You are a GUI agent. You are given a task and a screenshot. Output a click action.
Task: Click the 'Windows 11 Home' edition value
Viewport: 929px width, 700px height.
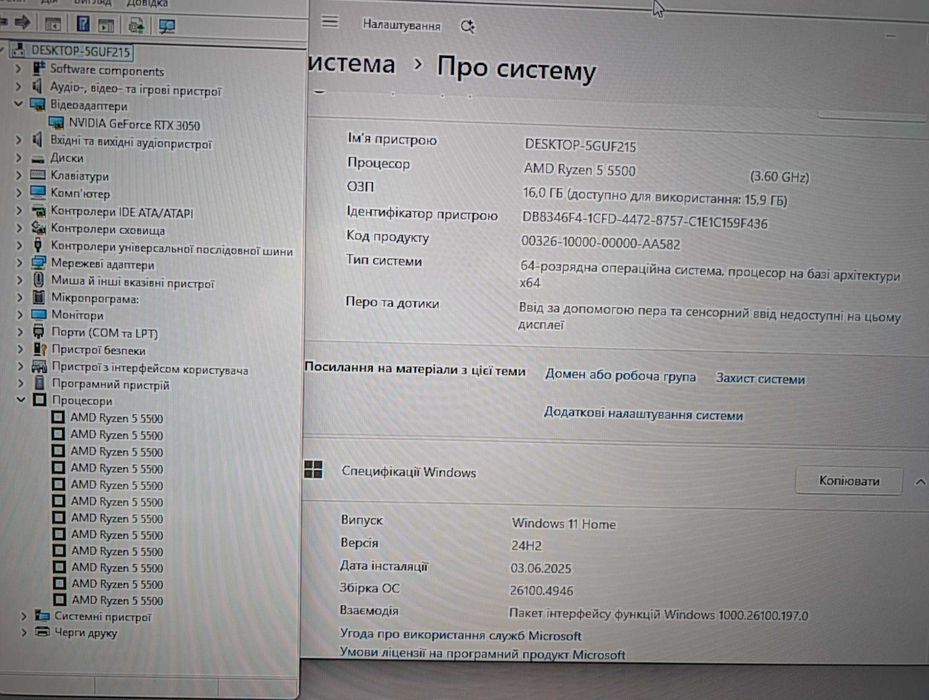coord(563,523)
